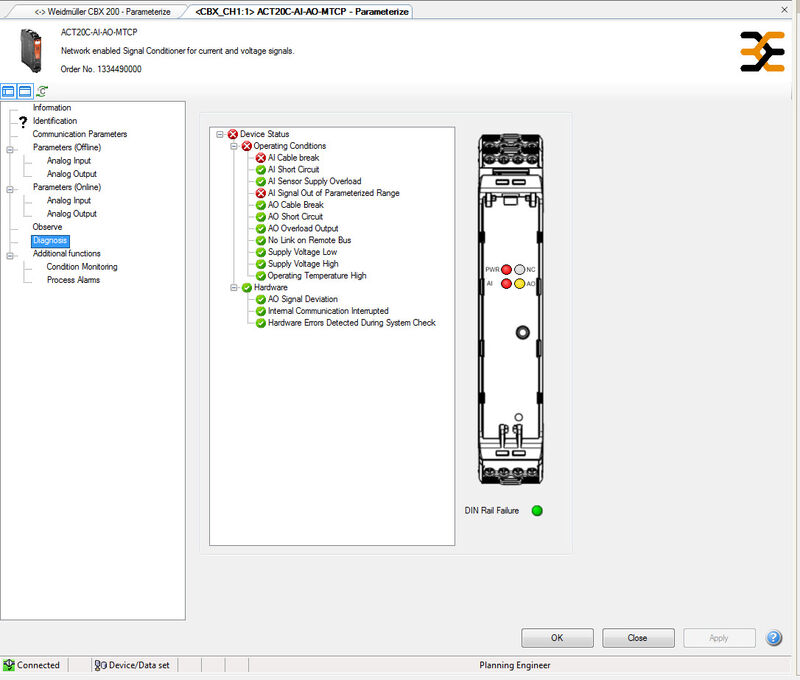This screenshot has width=800, height=680.
Task: Select the Diagnosis navigation item
Action: pos(50,240)
